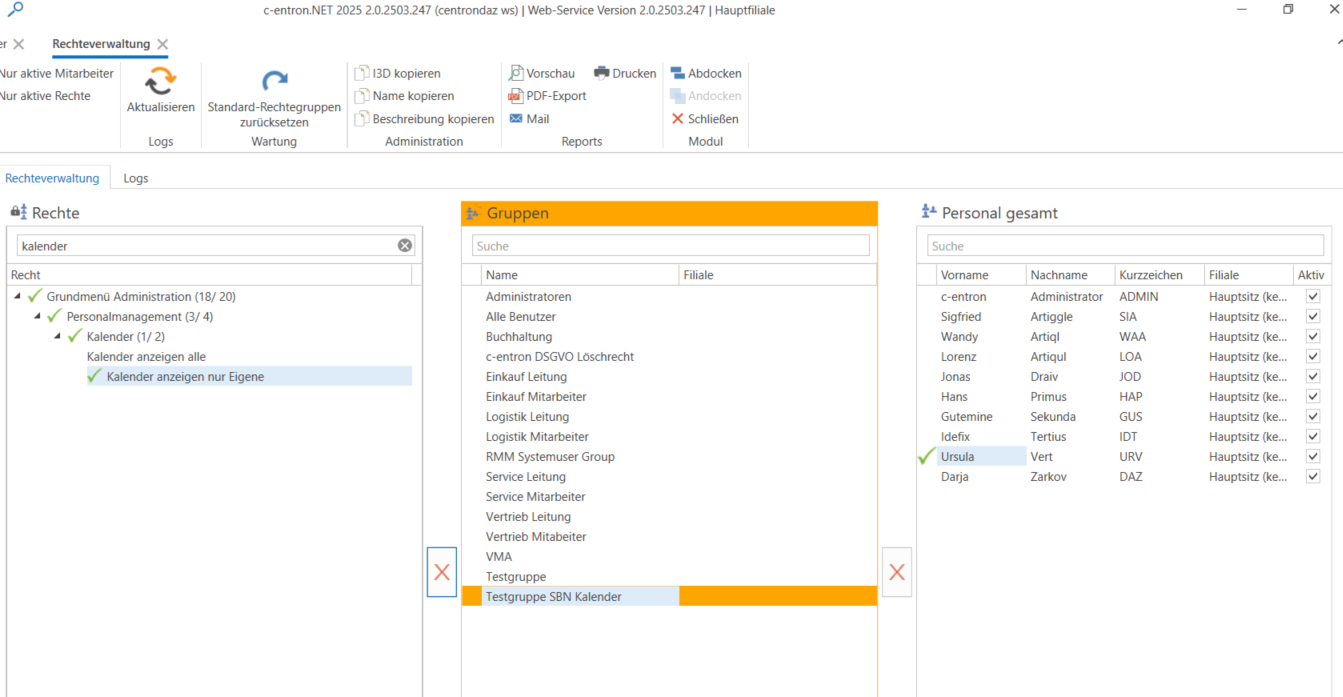Switch to the Logs tab
The width and height of the screenshot is (1343, 697).
pos(136,178)
